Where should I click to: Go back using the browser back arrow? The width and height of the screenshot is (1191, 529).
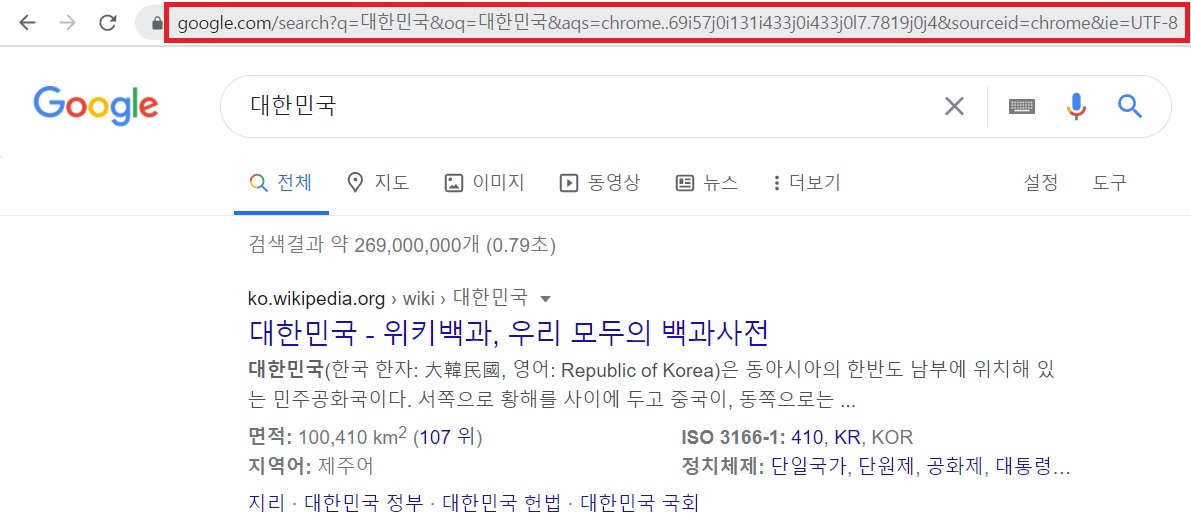pos(27,23)
